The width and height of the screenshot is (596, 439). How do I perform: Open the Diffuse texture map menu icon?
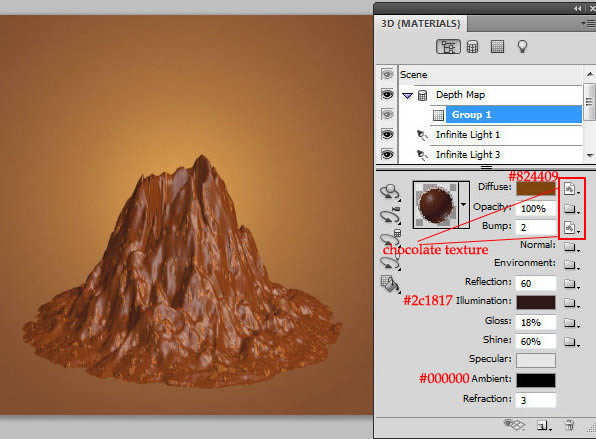point(571,189)
